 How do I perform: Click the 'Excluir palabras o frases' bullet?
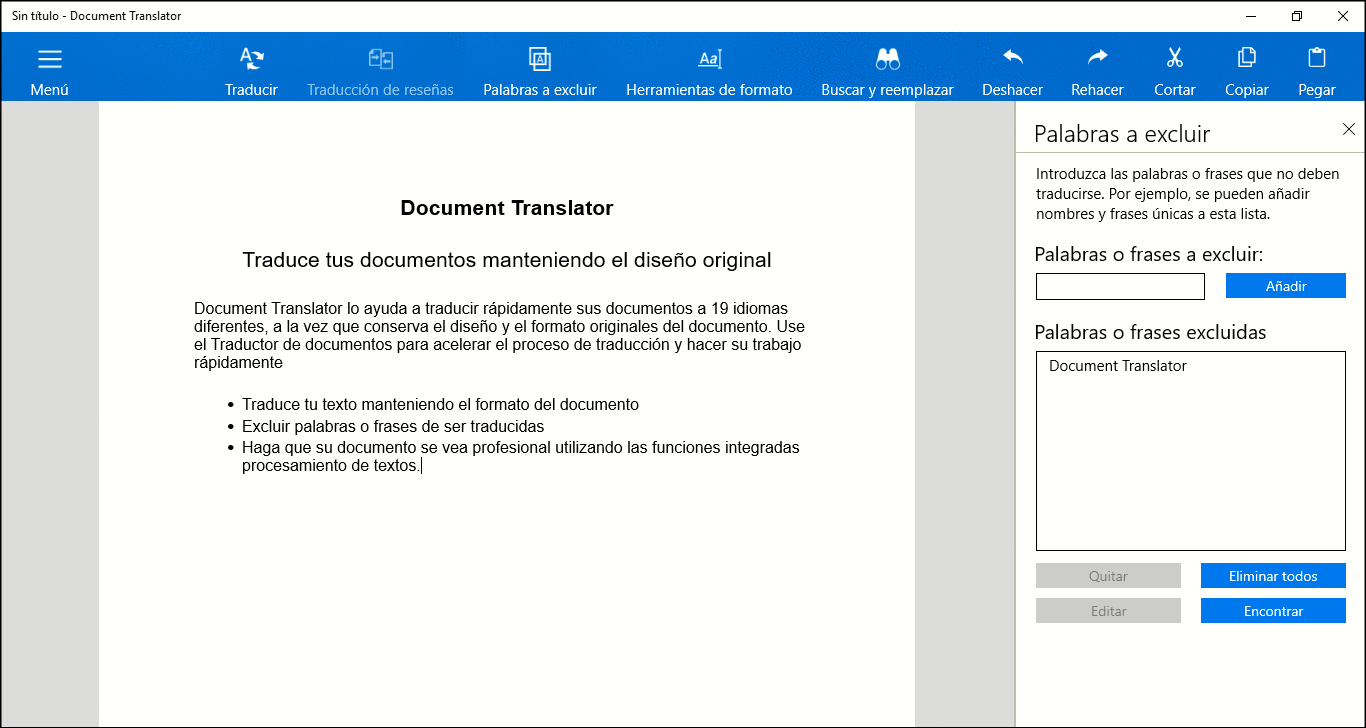point(393,426)
